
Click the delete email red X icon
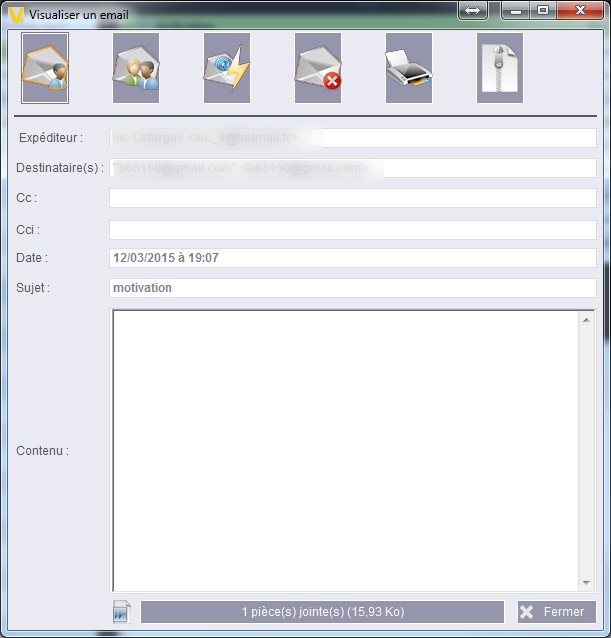[x=318, y=68]
